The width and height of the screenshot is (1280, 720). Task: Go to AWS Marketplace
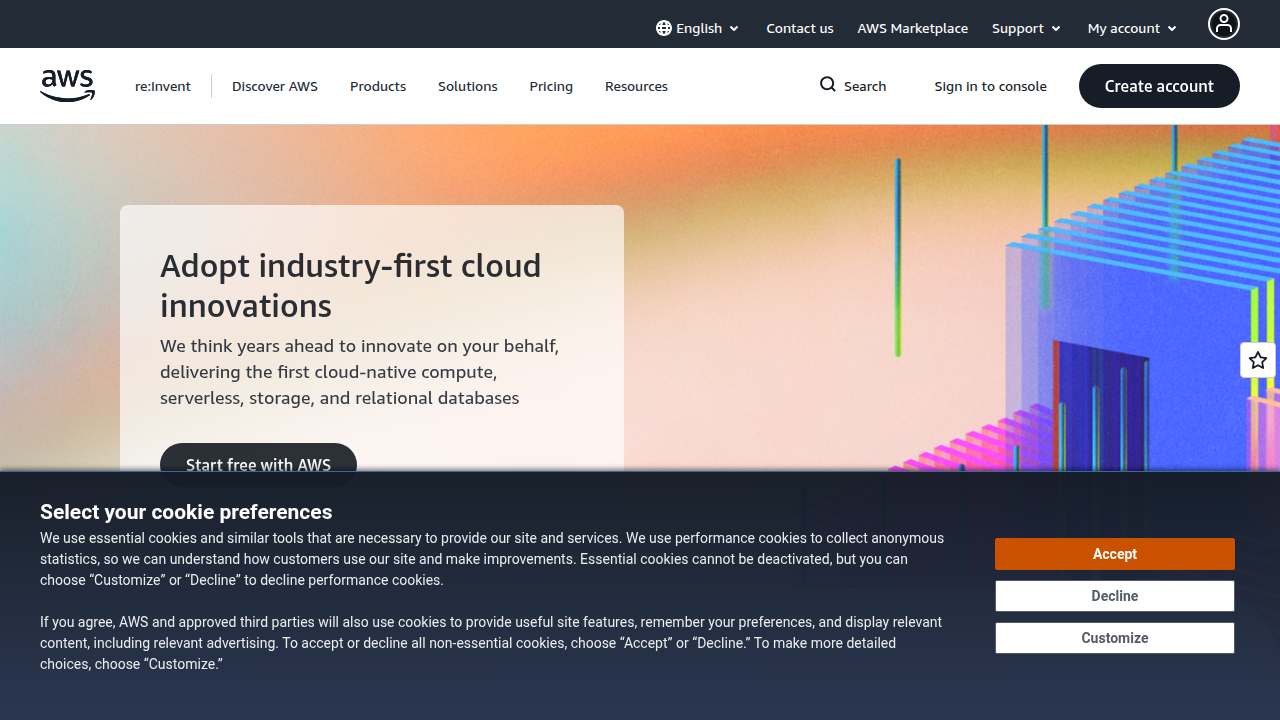pyautogui.click(x=913, y=28)
